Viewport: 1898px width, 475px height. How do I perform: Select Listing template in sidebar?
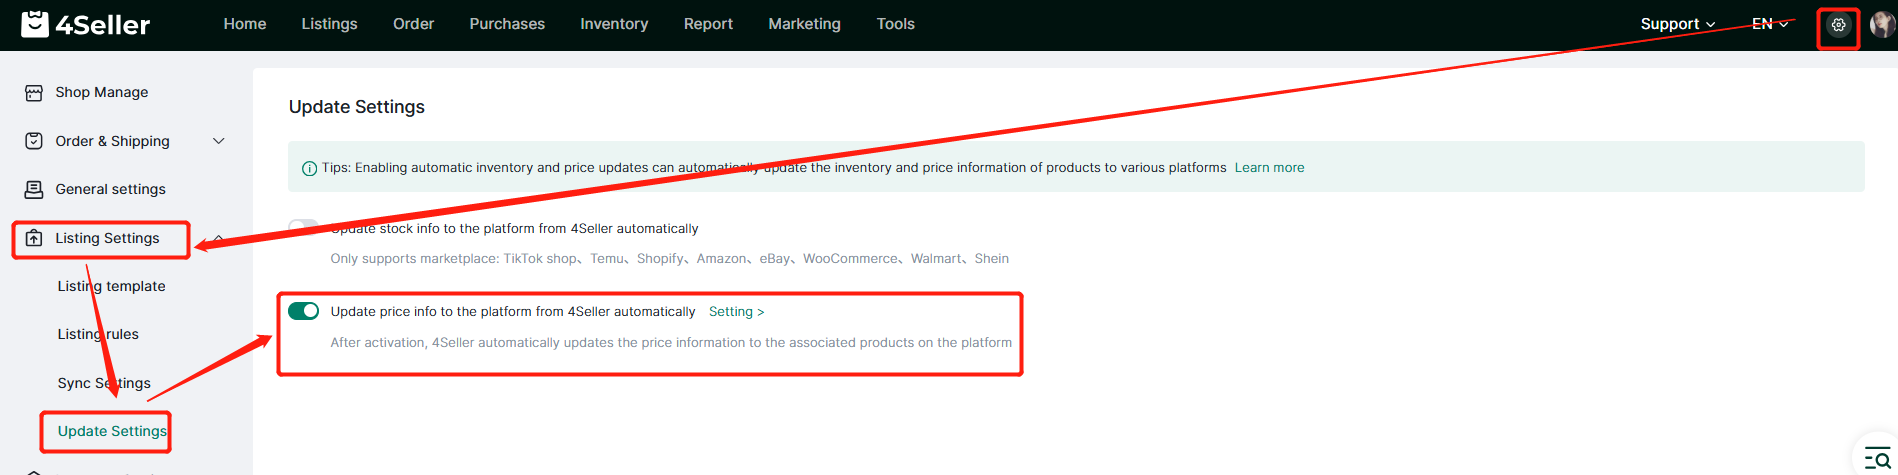pyautogui.click(x=111, y=286)
